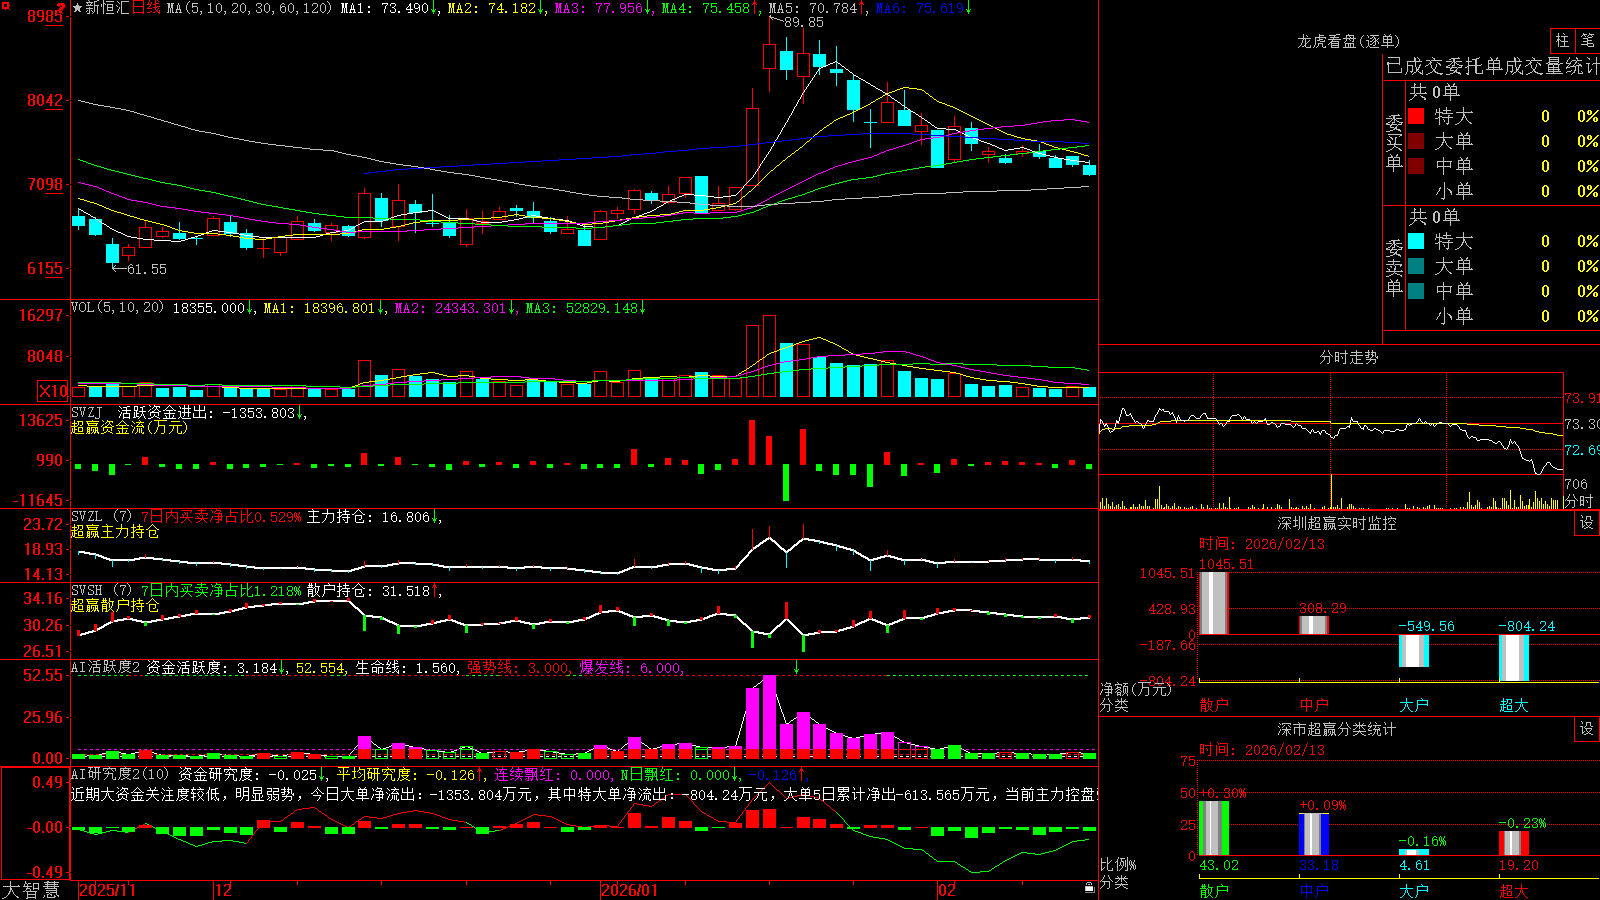Click the 超赢资金流(万元) label

pos(129,427)
